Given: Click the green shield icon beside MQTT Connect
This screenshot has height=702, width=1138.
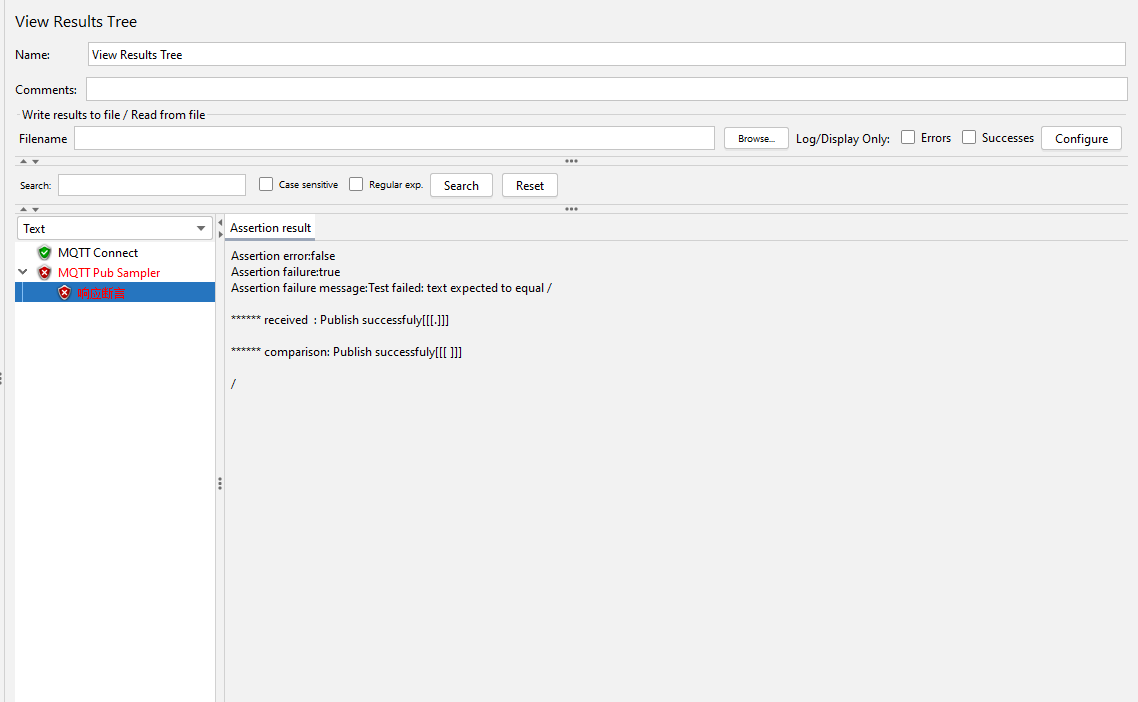Looking at the screenshot, I should point(44,253).
